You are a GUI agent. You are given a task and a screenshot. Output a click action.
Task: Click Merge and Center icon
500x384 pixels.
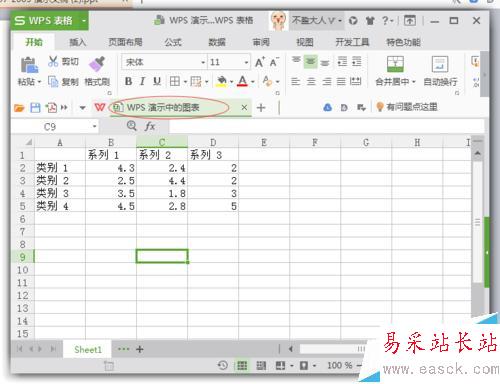pos(395,64)
